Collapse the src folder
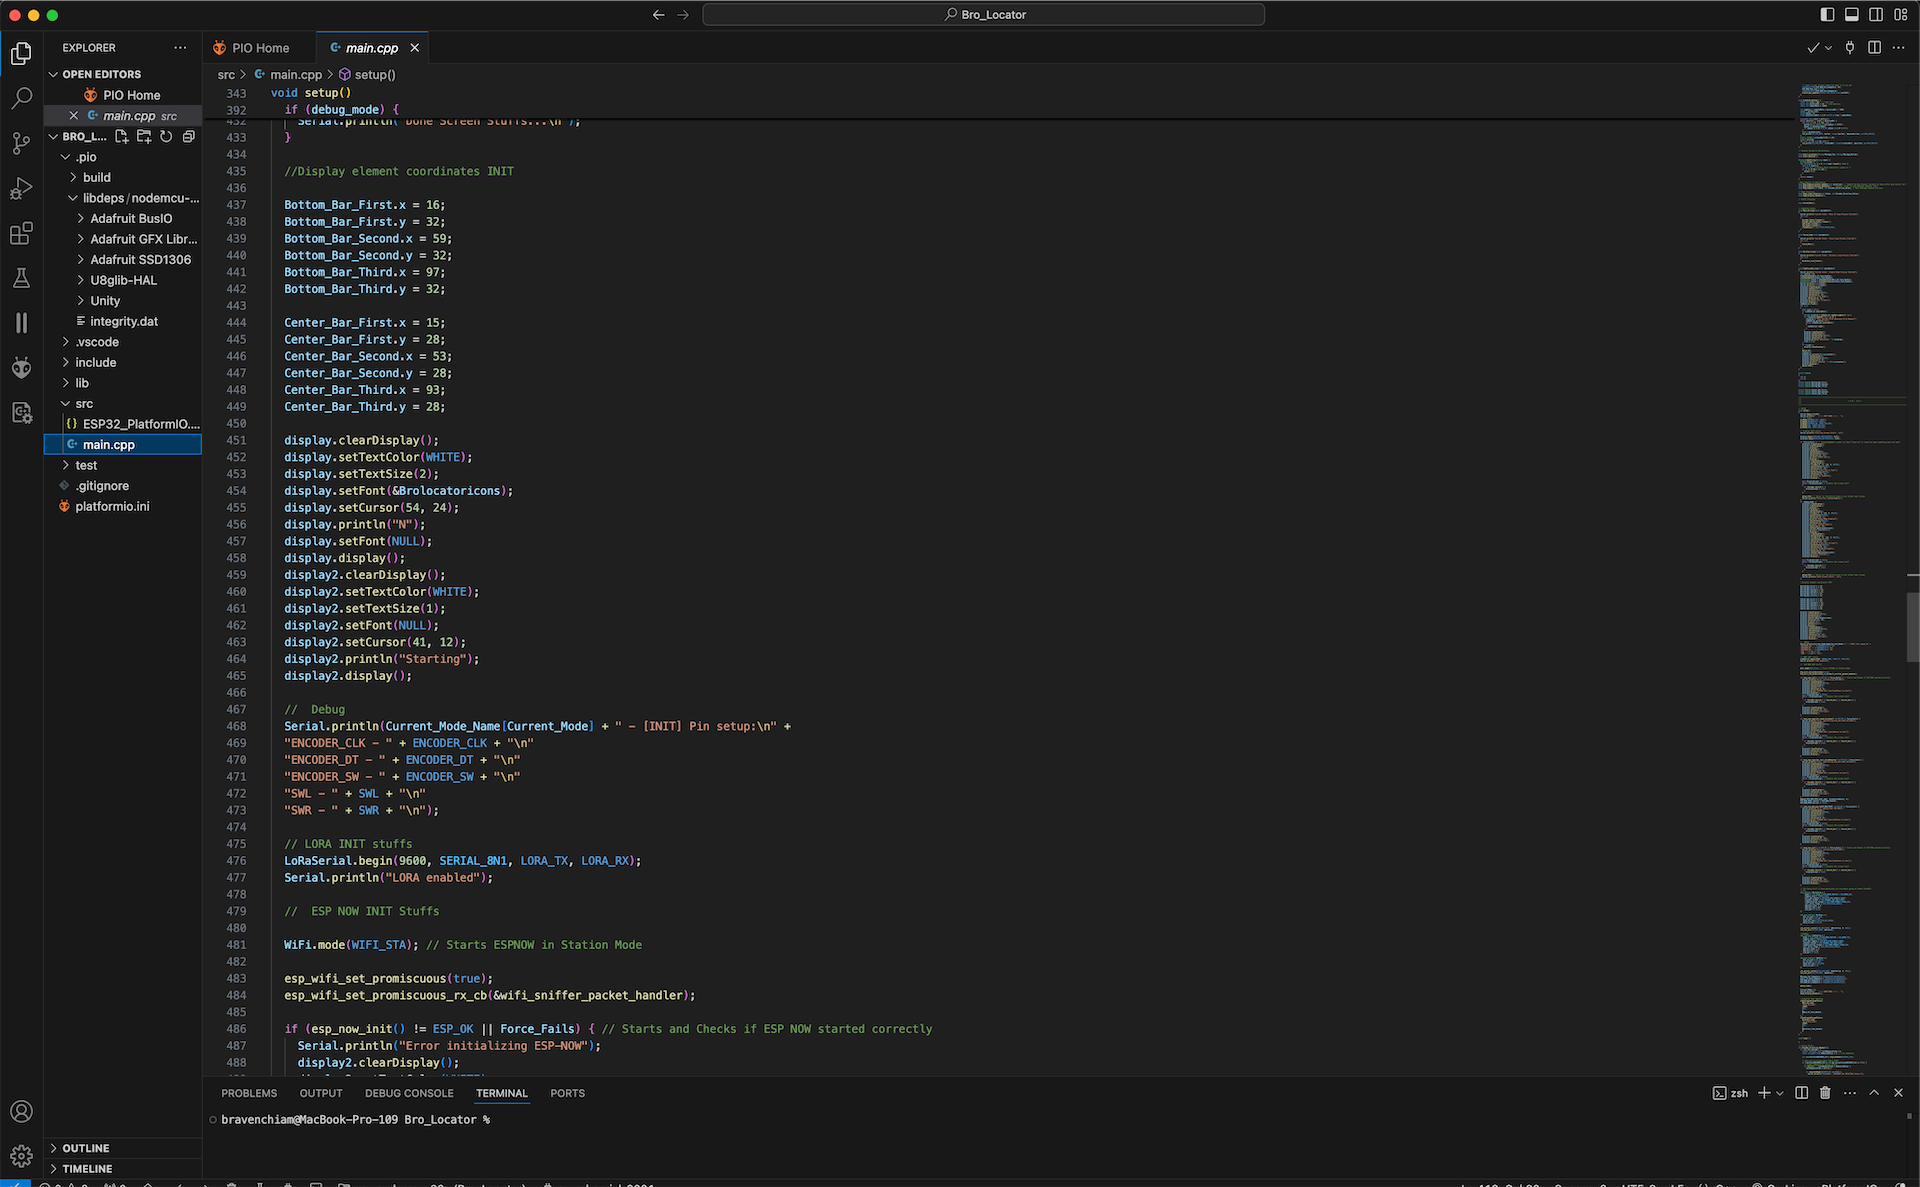Image resolution: width=1920 pixels, height=1187 pixels. (84, 403)
